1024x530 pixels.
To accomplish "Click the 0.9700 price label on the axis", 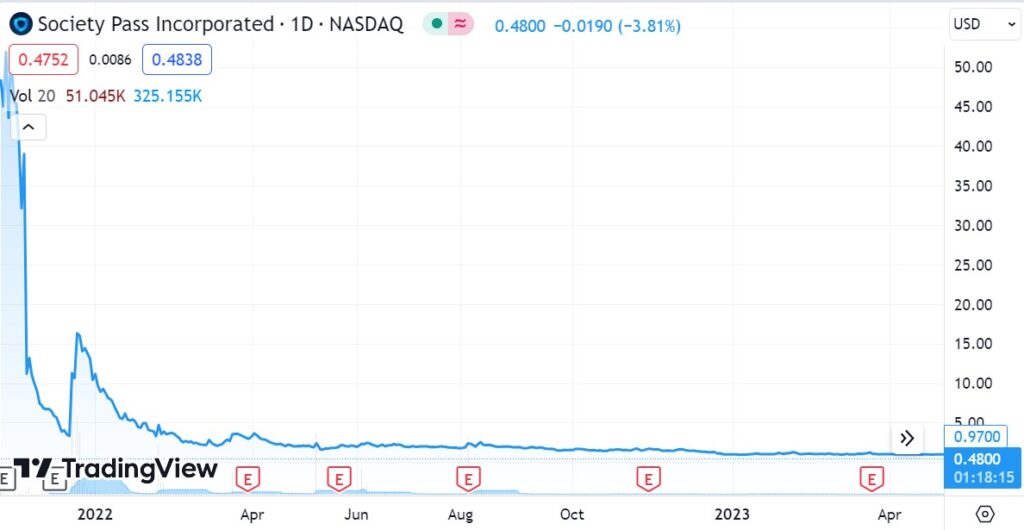I will coord(976,436).
